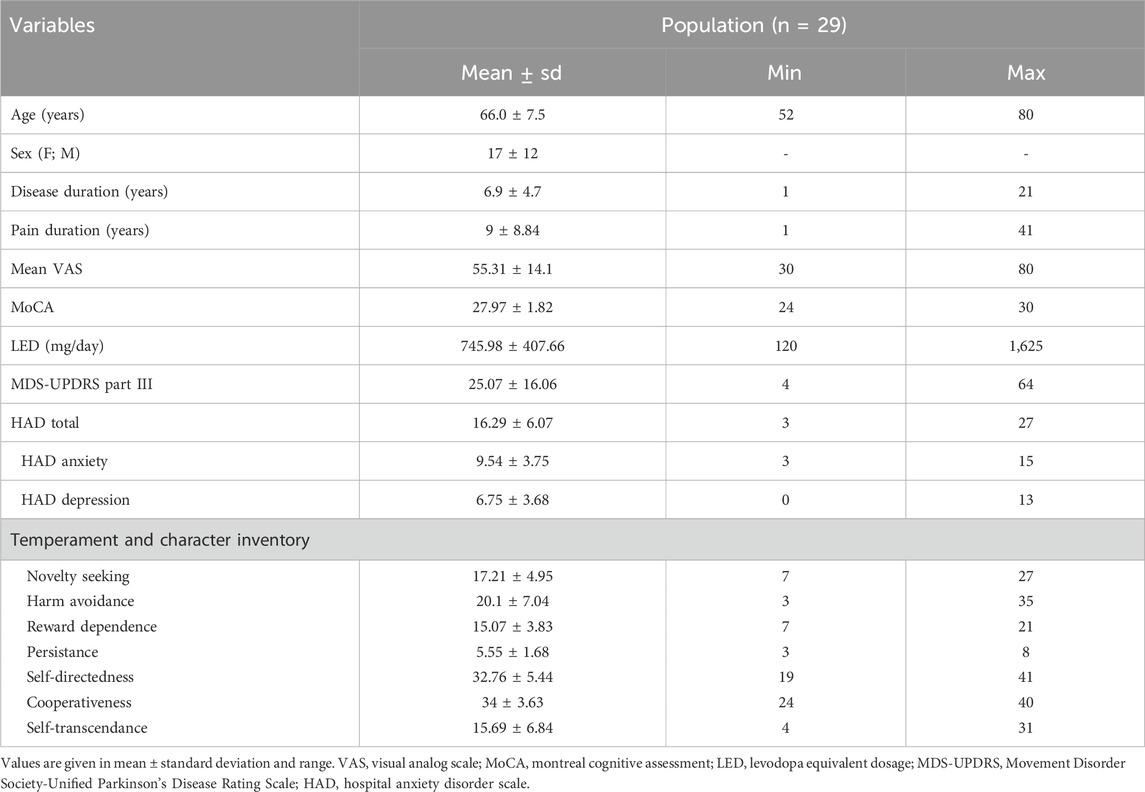Select the Novelty seeking row label
Screen dimensions: 1145x792
(x=80, y=577)
